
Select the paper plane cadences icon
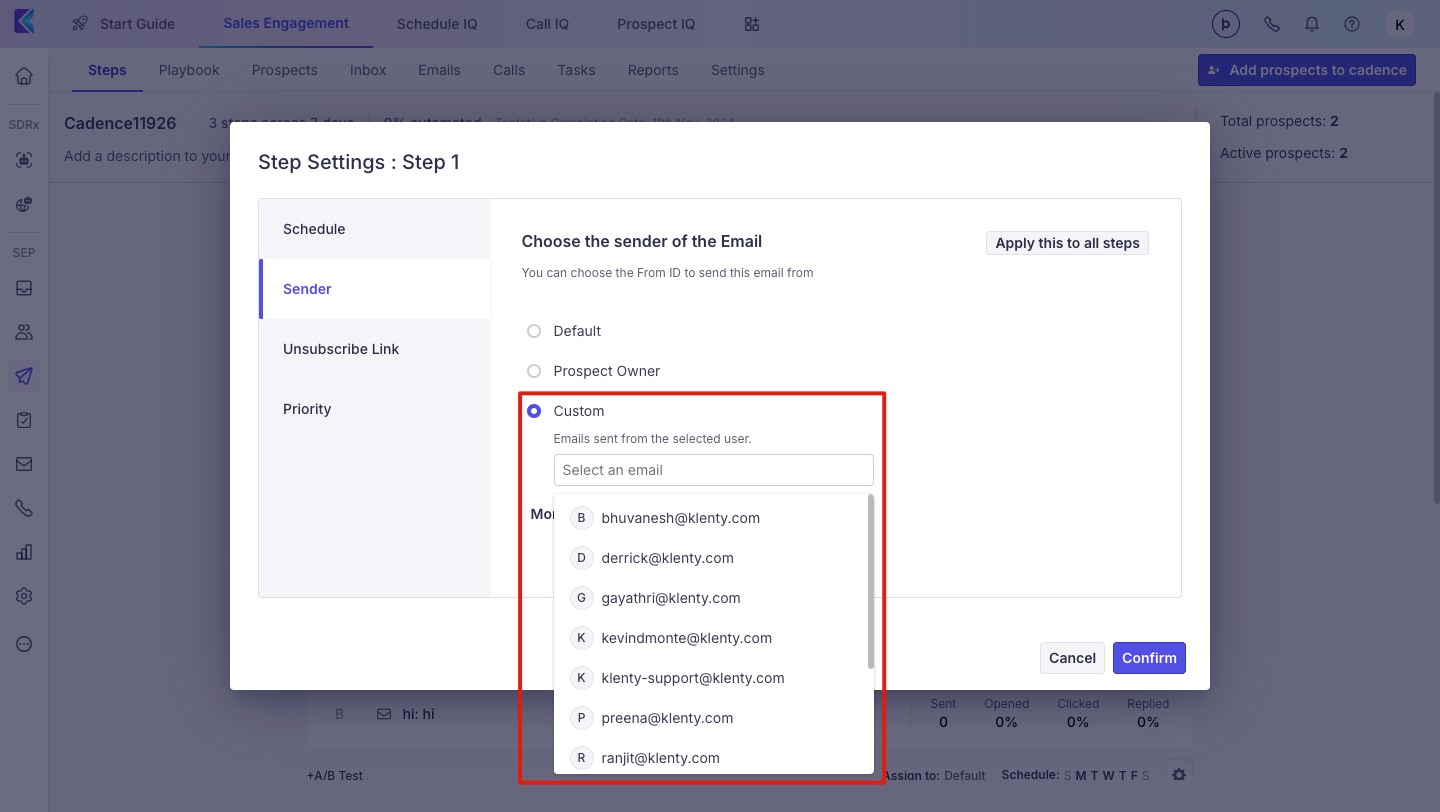[24, 376]
